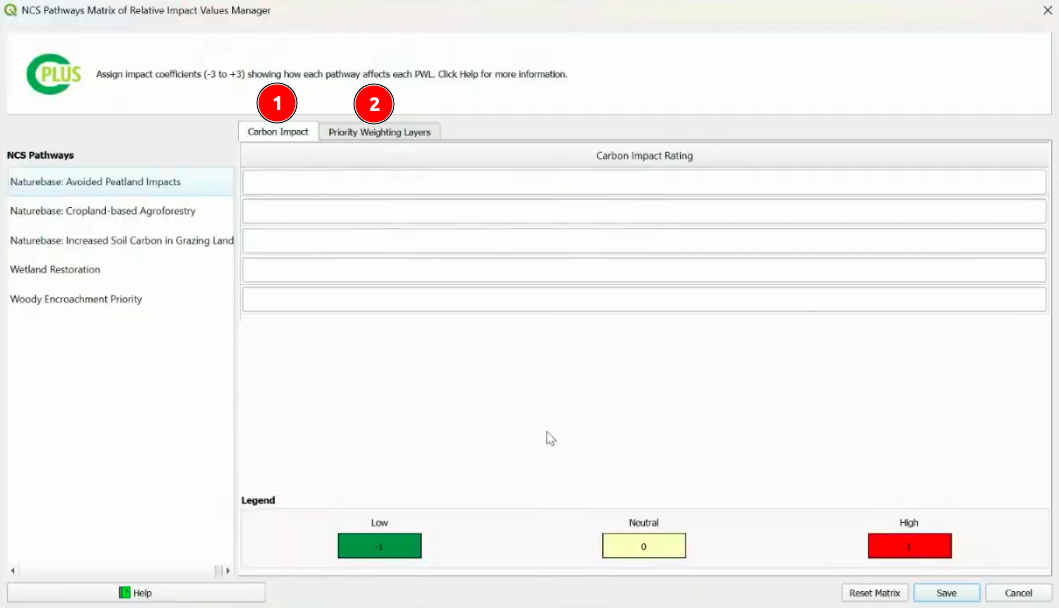
Task: Choose the Woody Encroachment Priority pathway
Action: [76, 299]
